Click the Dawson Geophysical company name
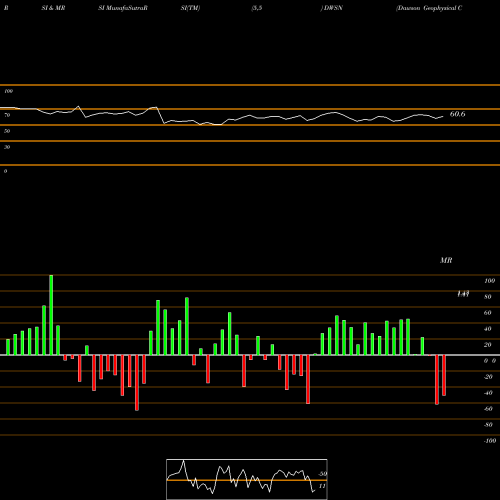The image size is (500, 500). [429, 8]
